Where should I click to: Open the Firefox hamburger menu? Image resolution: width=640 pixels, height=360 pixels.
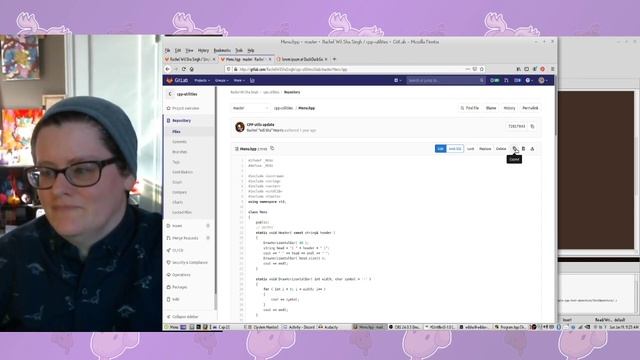[x=552, y=69]
